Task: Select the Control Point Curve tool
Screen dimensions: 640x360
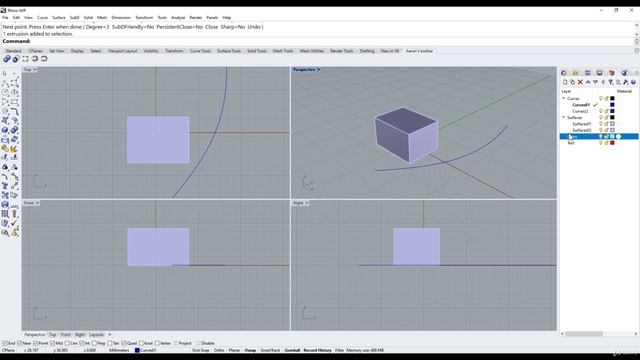Action: 14,83
